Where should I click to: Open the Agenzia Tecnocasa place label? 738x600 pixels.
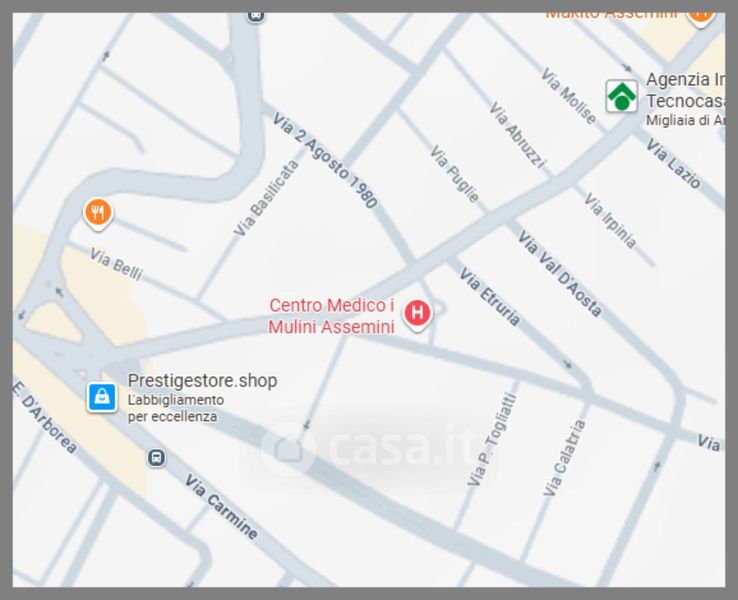point(685,90)
